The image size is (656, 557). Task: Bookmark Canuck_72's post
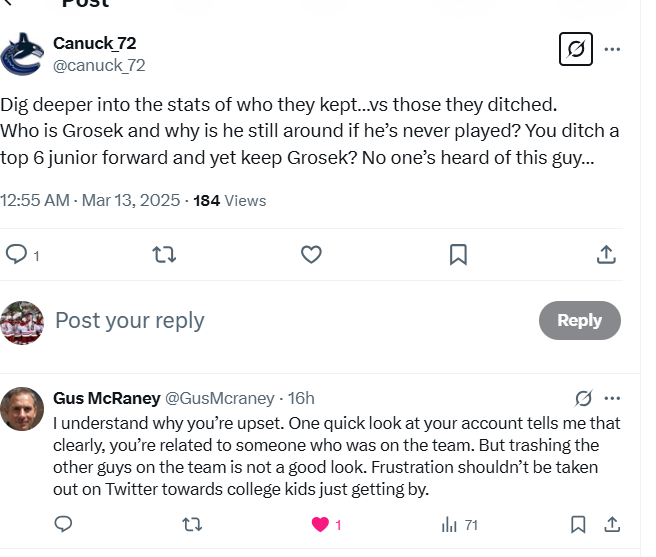458,254
